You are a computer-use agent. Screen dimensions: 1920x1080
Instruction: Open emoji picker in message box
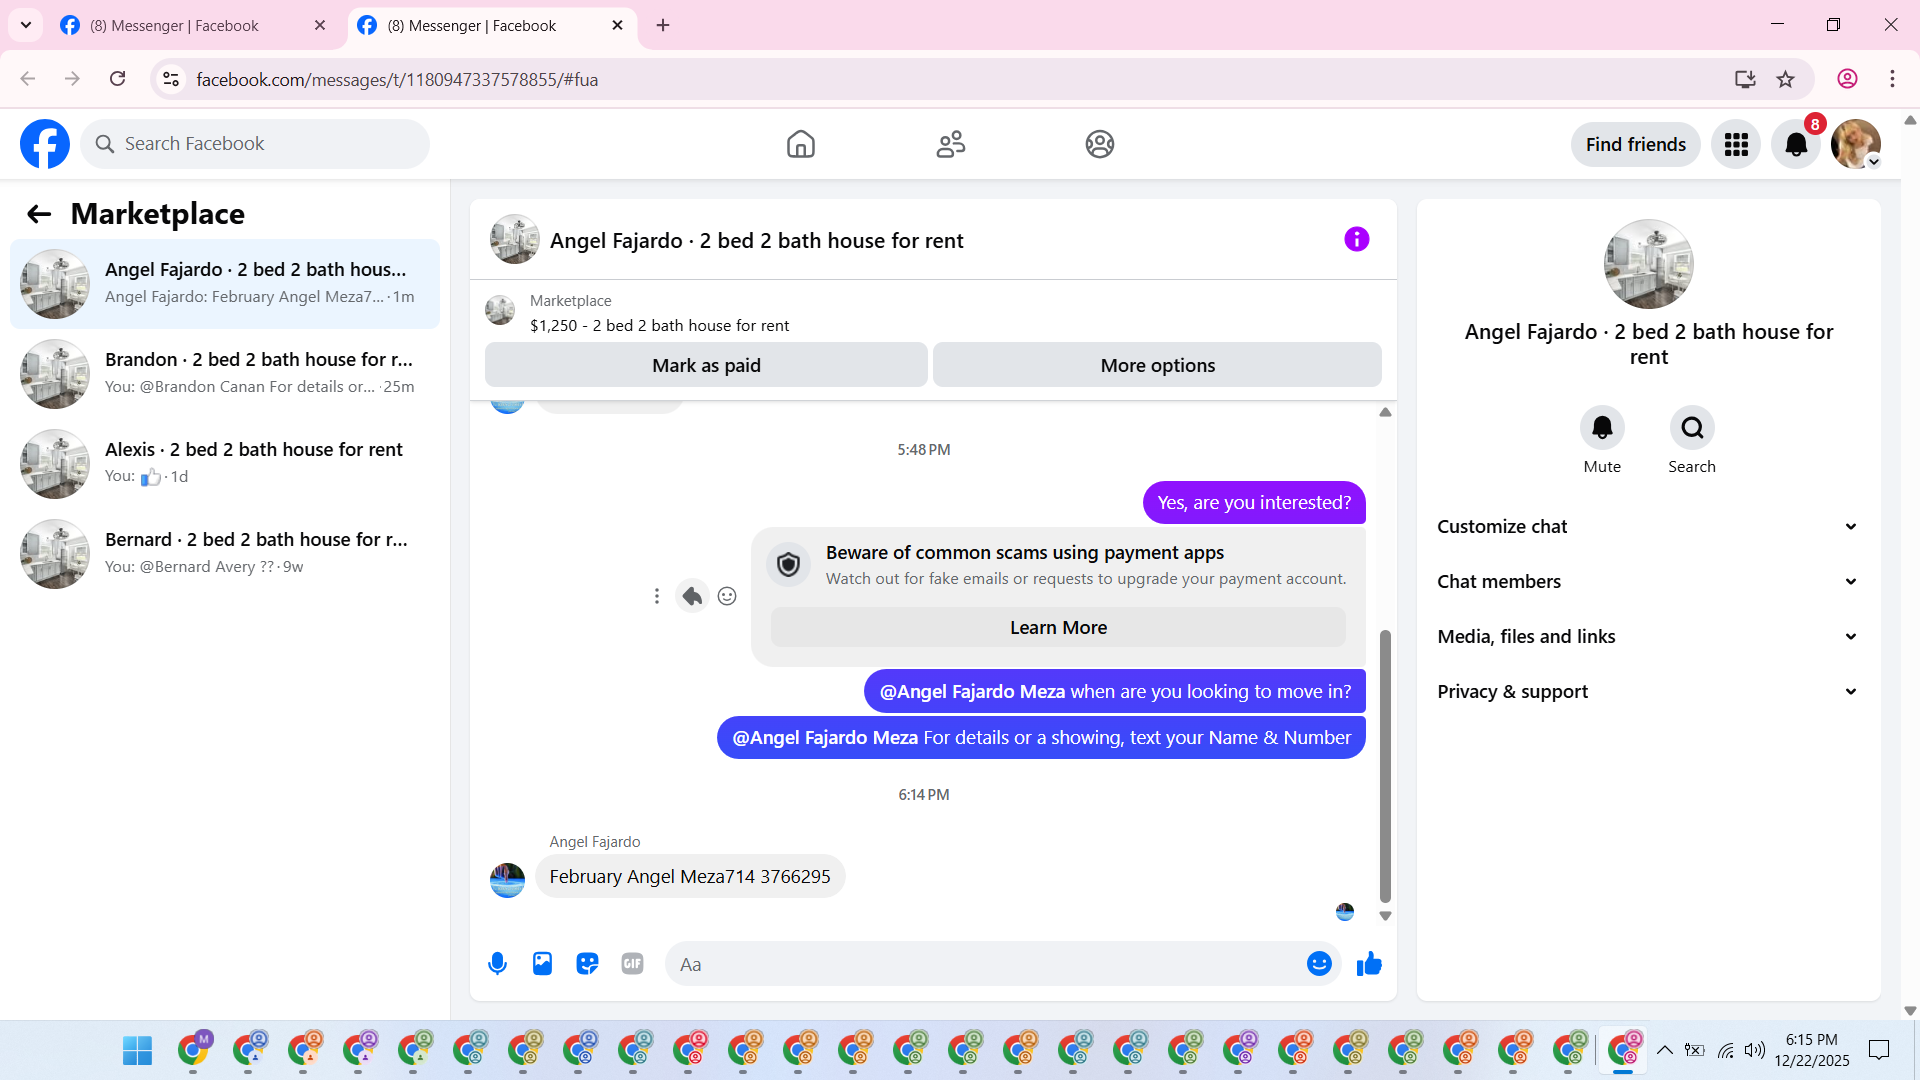(x=1319, y=964)
